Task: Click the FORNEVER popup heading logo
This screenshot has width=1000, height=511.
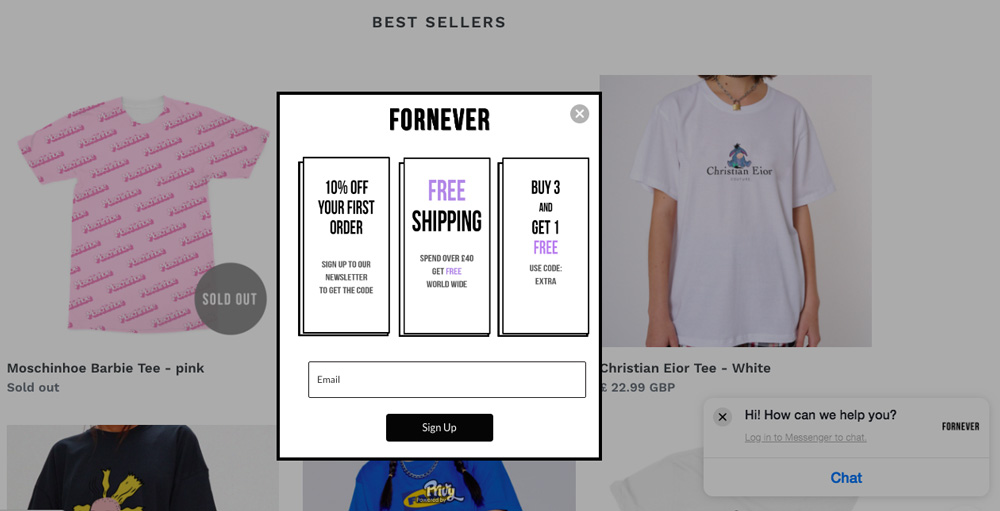Action: point(439,119)
